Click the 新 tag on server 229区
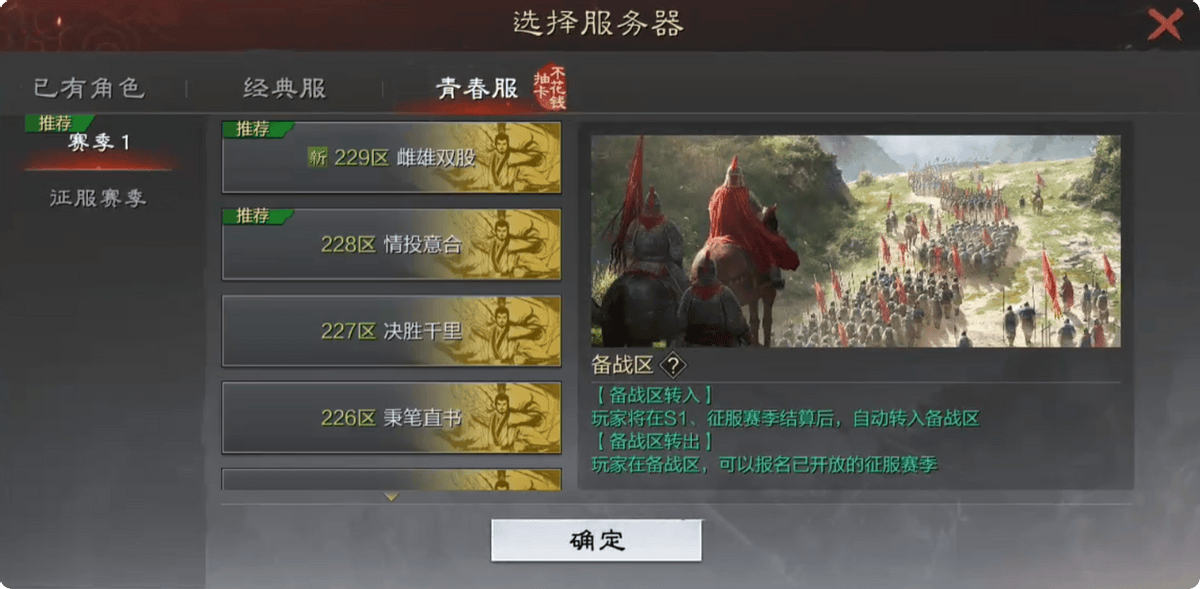The width and height of the screenshot is (1200, 589). coord(317,158)
